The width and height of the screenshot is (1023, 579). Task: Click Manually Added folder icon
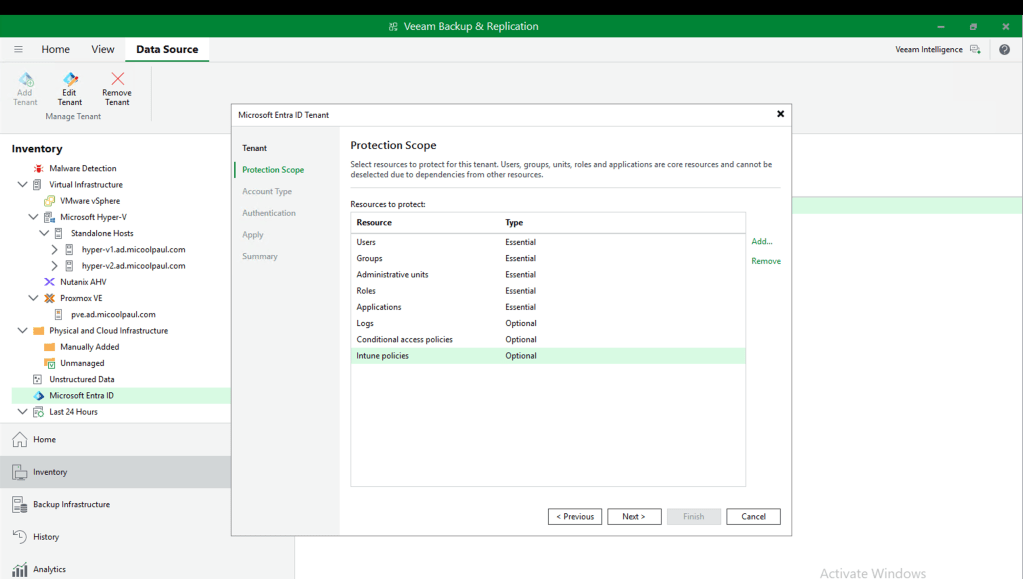click(x=49, y=347)
